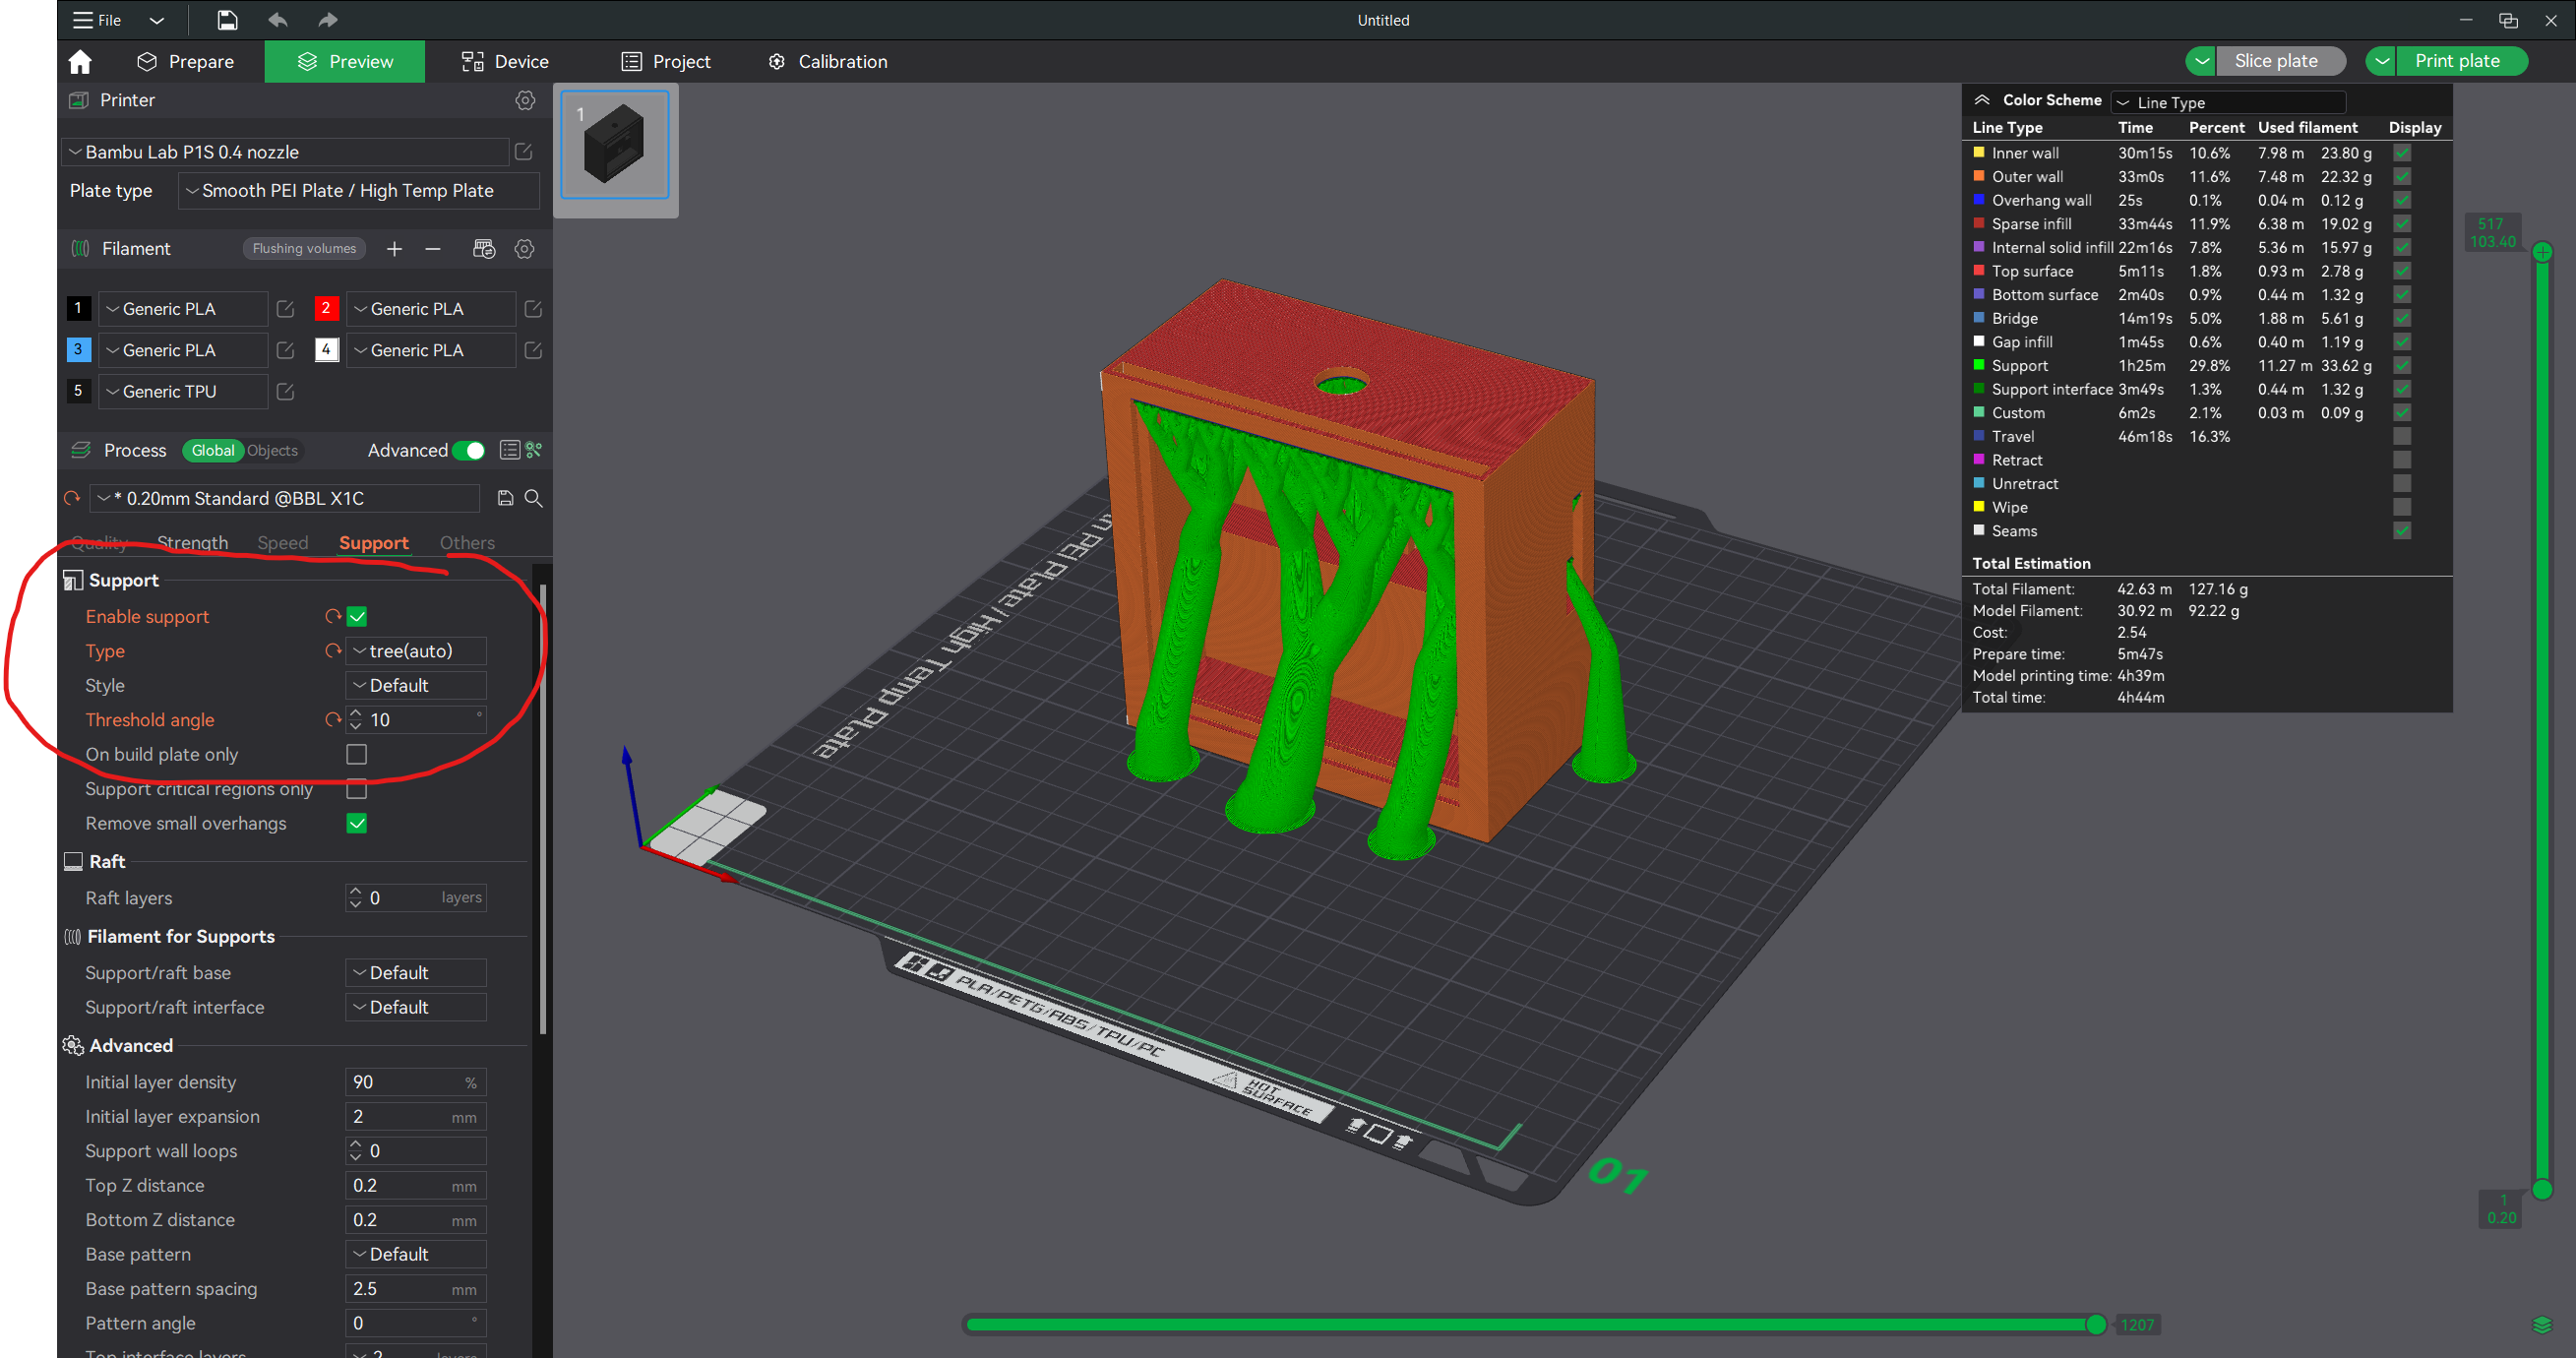Viewport: 2576px width, 1358px height.
Task: Undo the last action with the undo arrow
Action: point(278,20)
